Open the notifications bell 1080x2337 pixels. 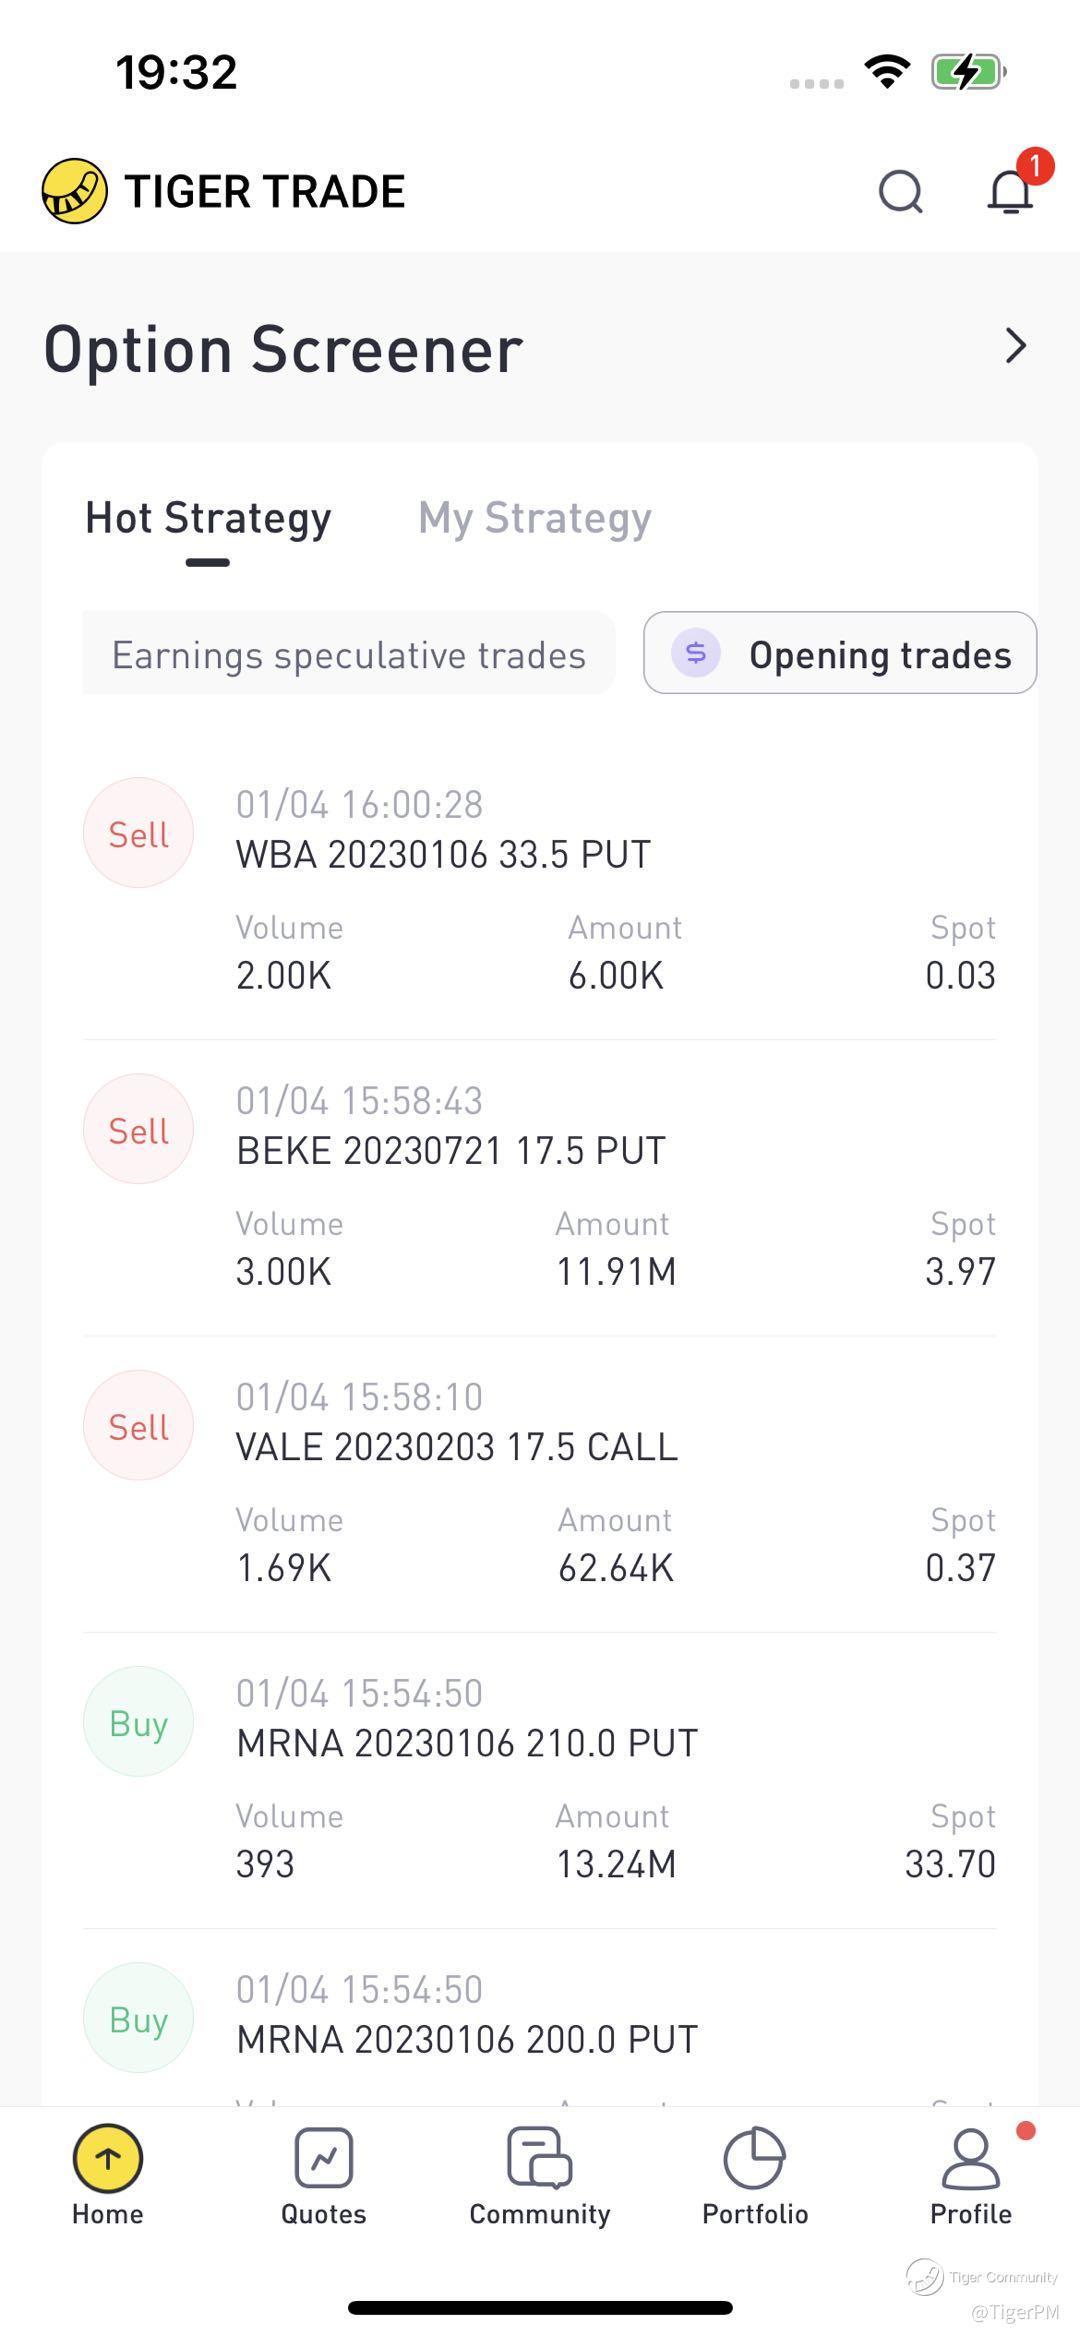coord(1010,191)
